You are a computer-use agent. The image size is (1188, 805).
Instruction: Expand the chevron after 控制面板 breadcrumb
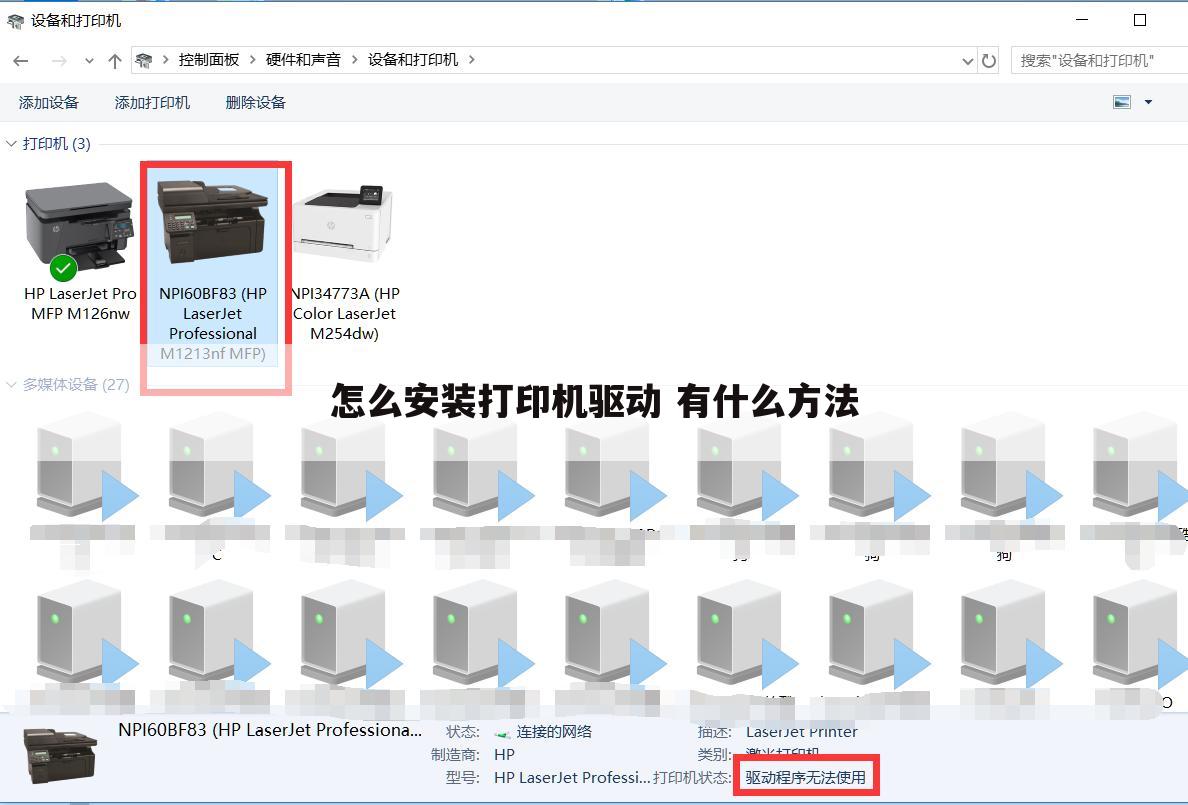tap(252, 59)
